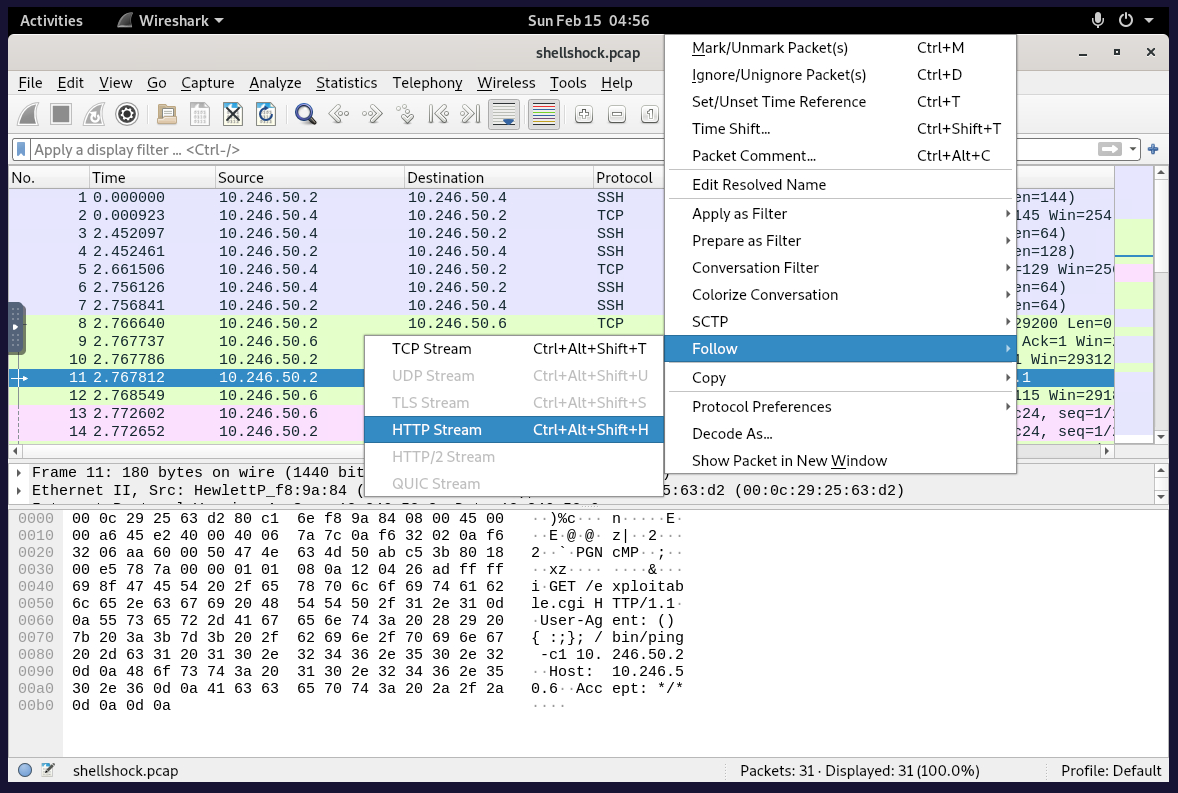The height and width of the screenshot is (793, 1178).
Task: Toggle packet list colorization button
Action: 543,114
